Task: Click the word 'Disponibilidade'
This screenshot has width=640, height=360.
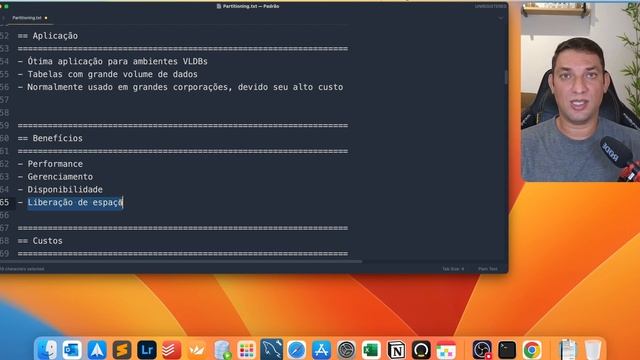Action: tap(65, 189)
